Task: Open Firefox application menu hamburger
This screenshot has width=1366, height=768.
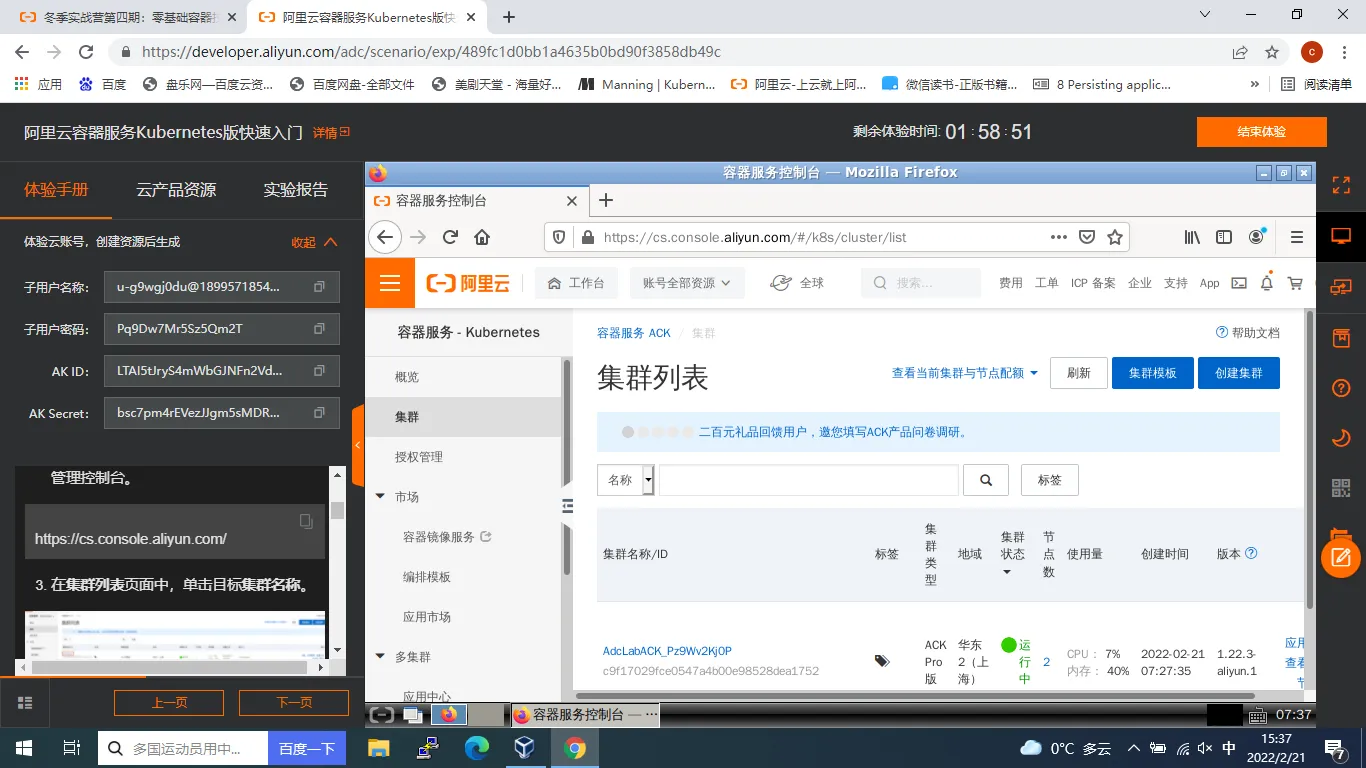Action: (1297, 237)
